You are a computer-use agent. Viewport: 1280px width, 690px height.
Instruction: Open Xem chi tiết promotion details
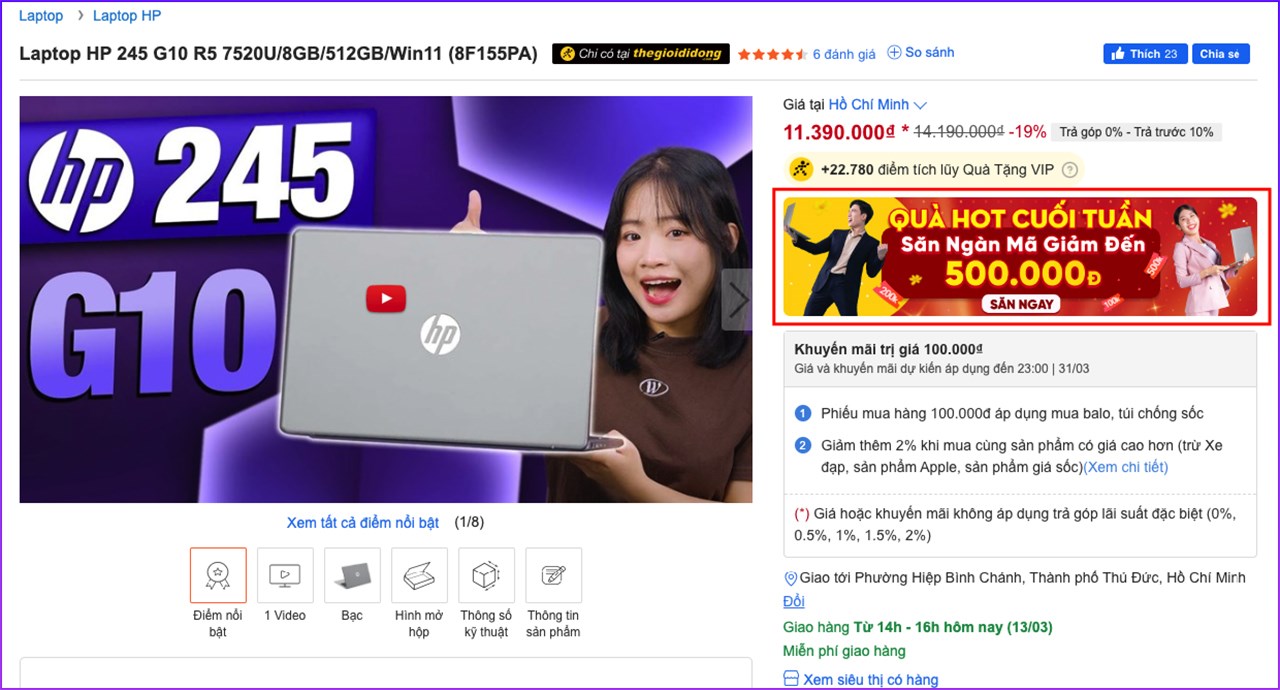coord(1125,467)
